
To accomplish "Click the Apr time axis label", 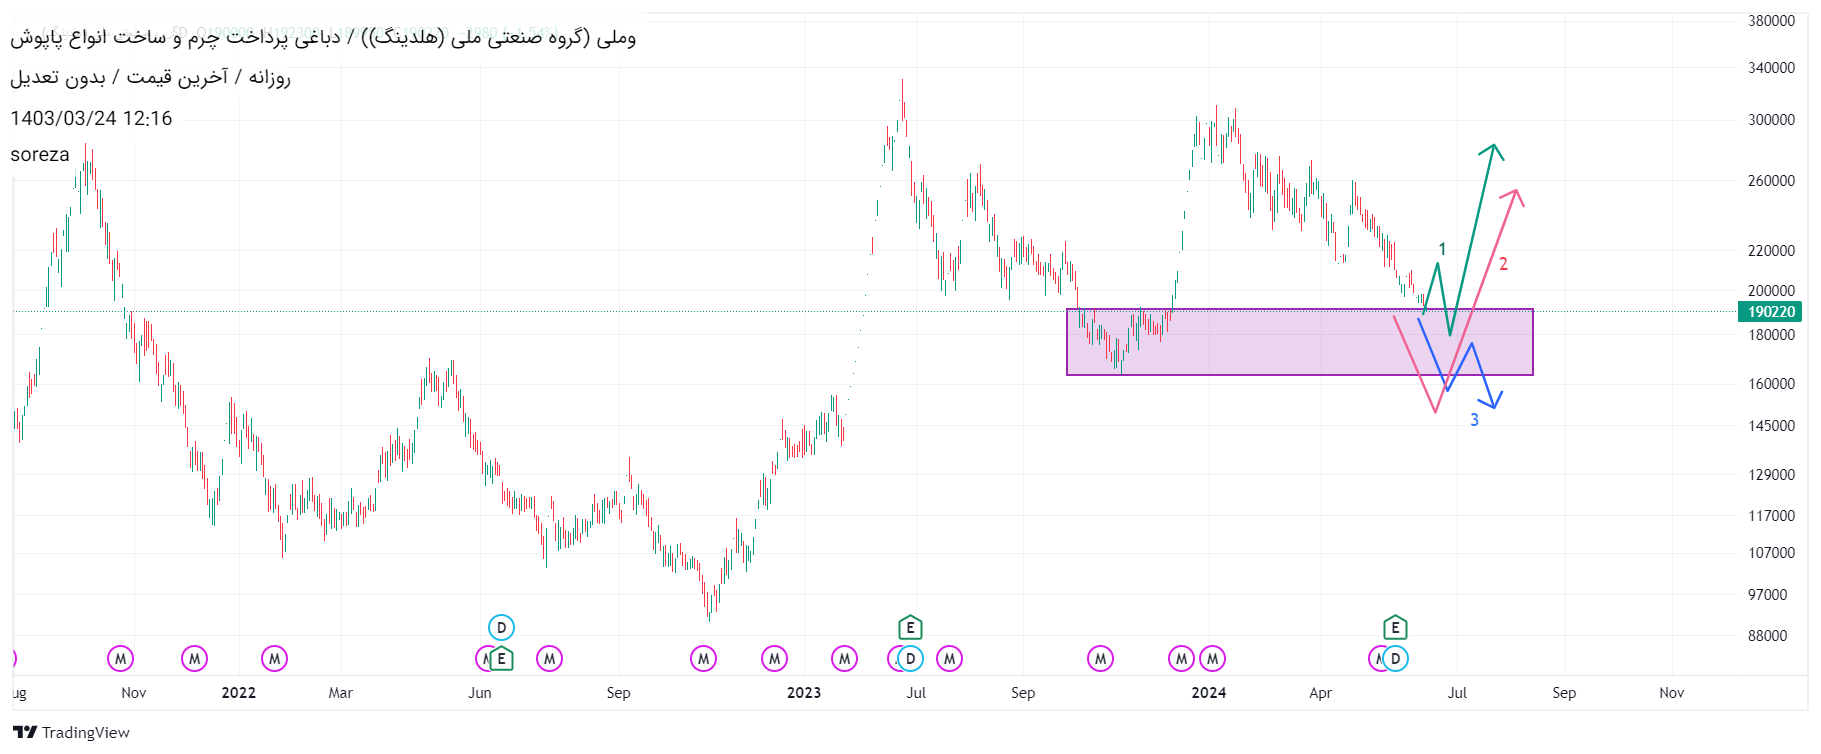I will (x=1321, y=692).
